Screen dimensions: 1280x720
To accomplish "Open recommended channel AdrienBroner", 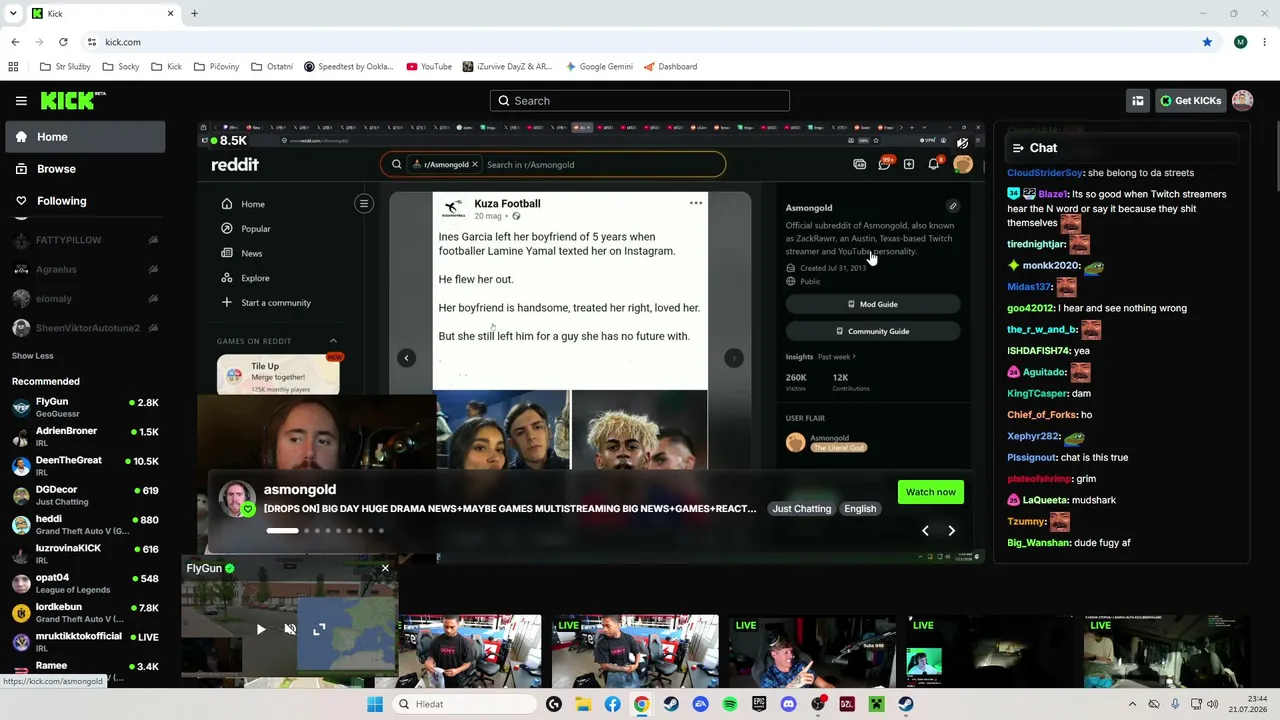I will click(85, 437).
